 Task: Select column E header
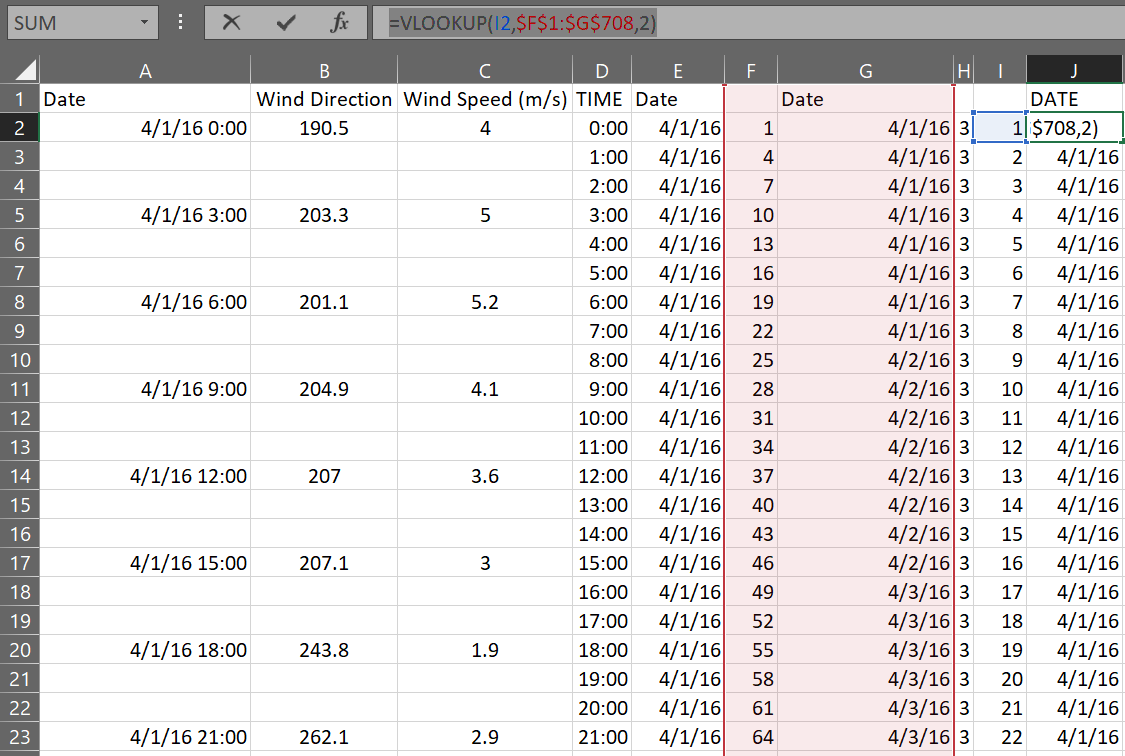[678, 70]
